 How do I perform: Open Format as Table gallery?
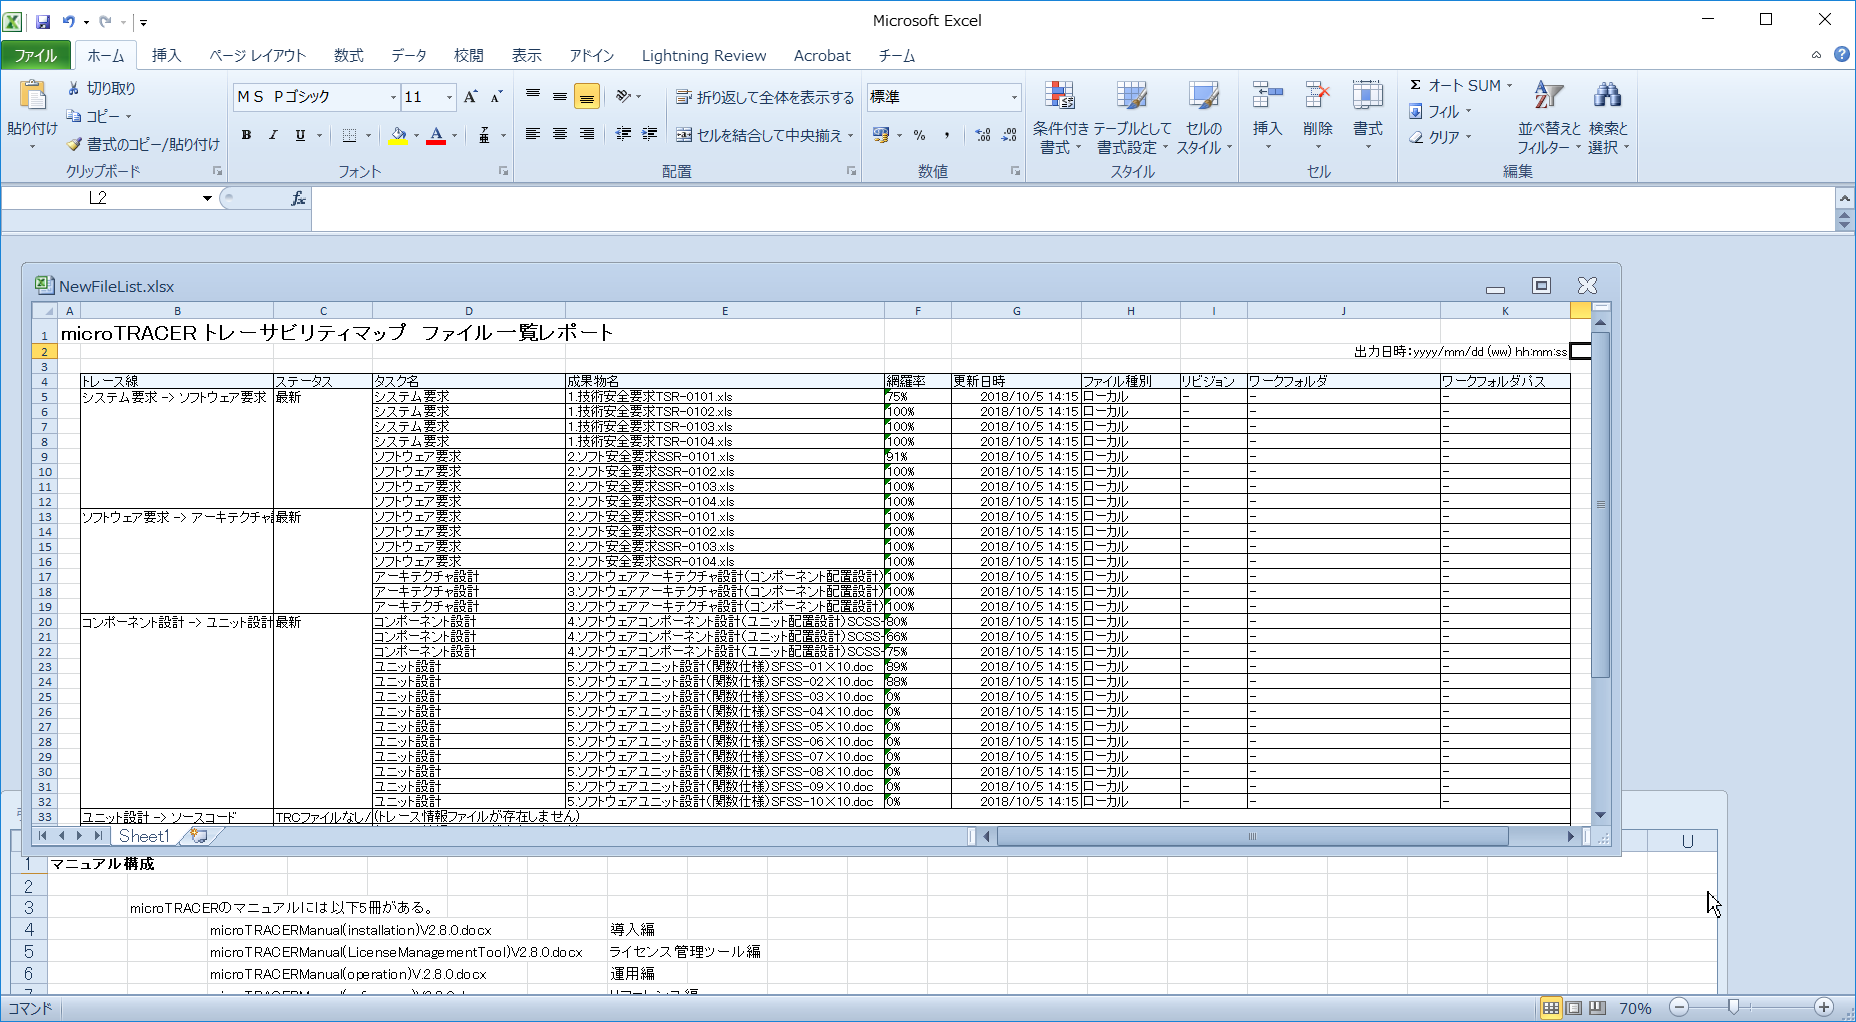1132,118
